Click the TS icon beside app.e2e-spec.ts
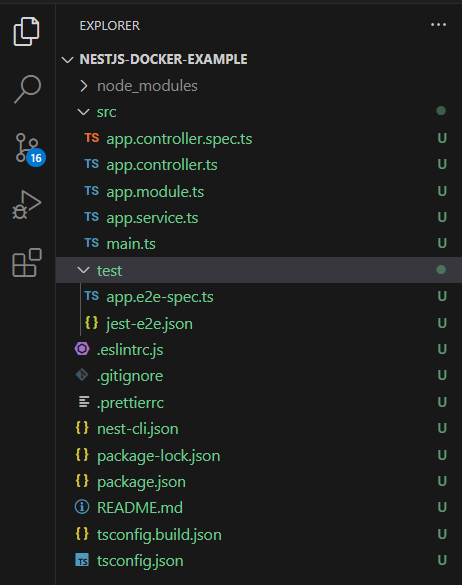The height and width of the screenshot is (585, 462). [91, 296]
